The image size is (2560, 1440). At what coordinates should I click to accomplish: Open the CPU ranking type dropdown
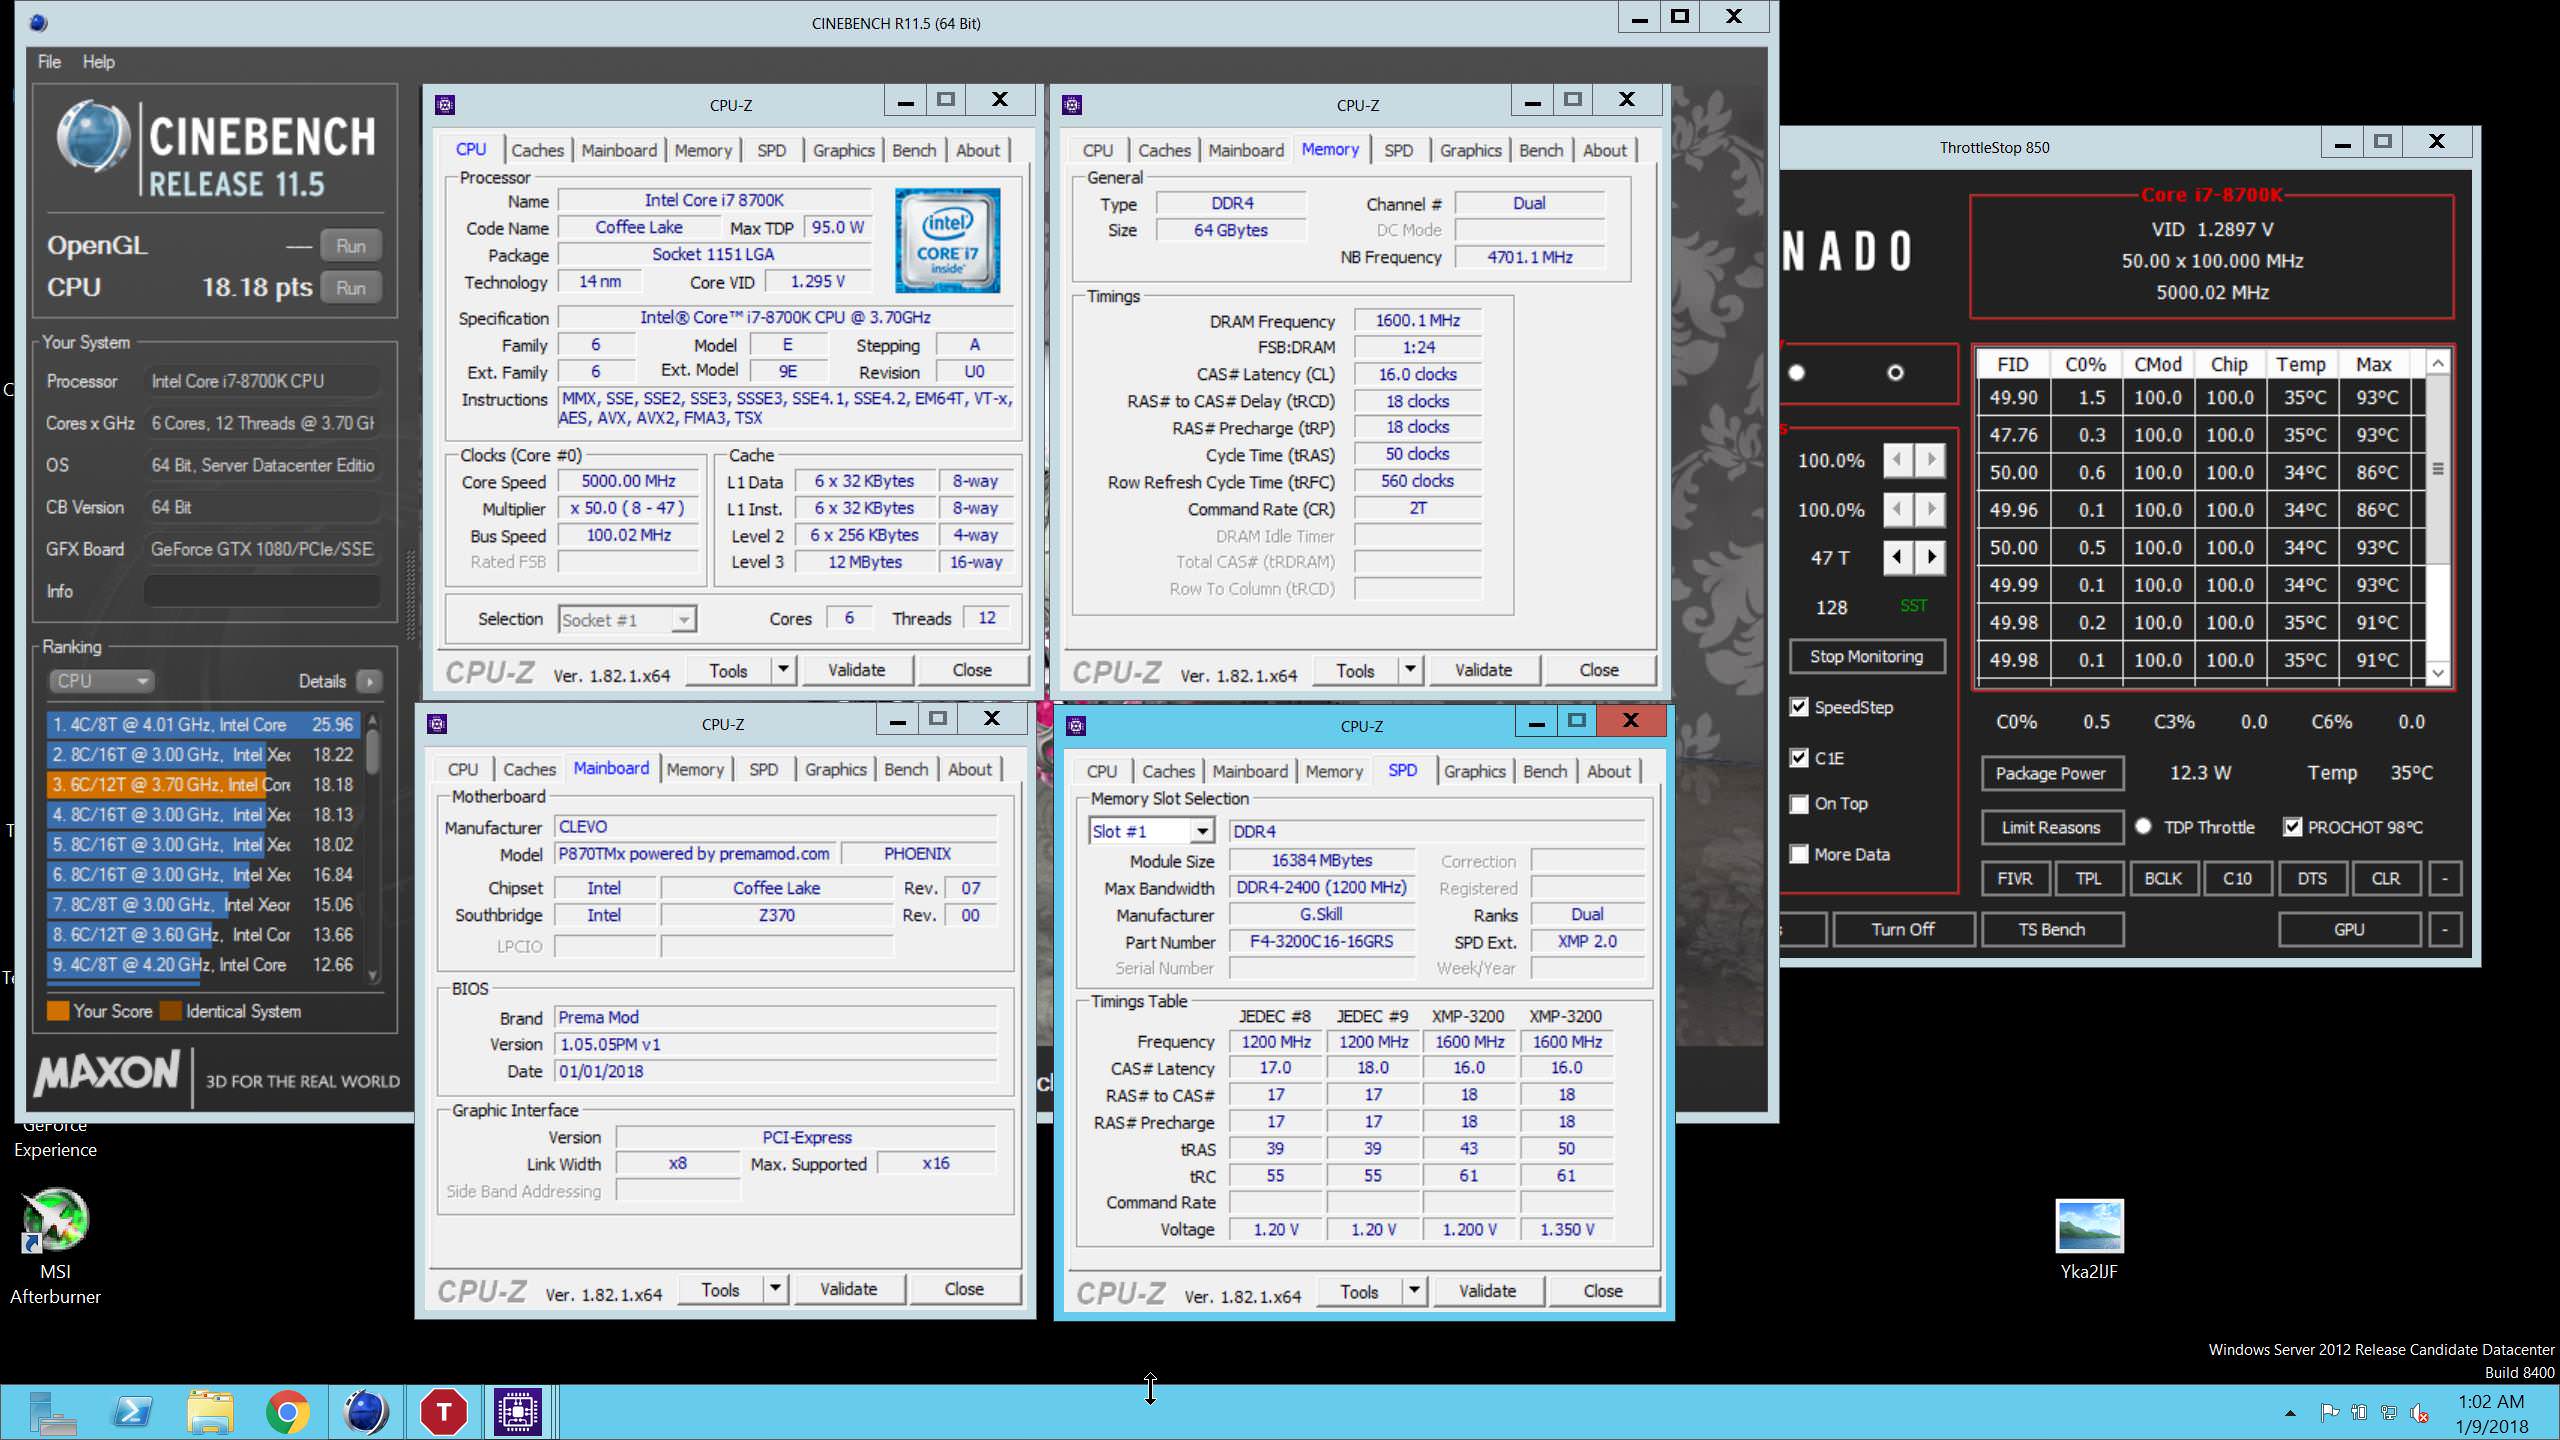pyautogui.click(x=101, y=681)
